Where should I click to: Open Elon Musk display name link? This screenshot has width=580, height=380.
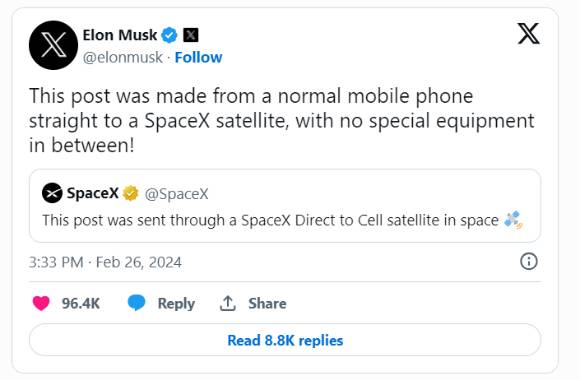pos(120,36)
